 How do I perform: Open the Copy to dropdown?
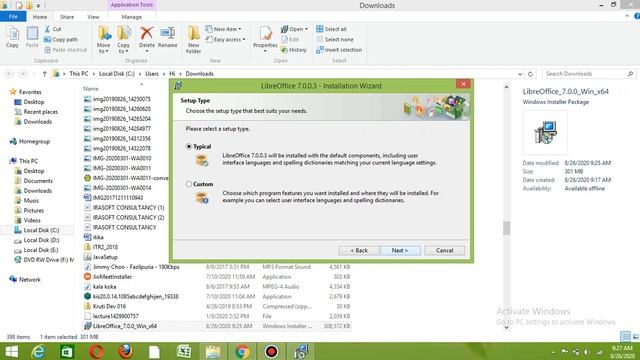pos(123,40)
